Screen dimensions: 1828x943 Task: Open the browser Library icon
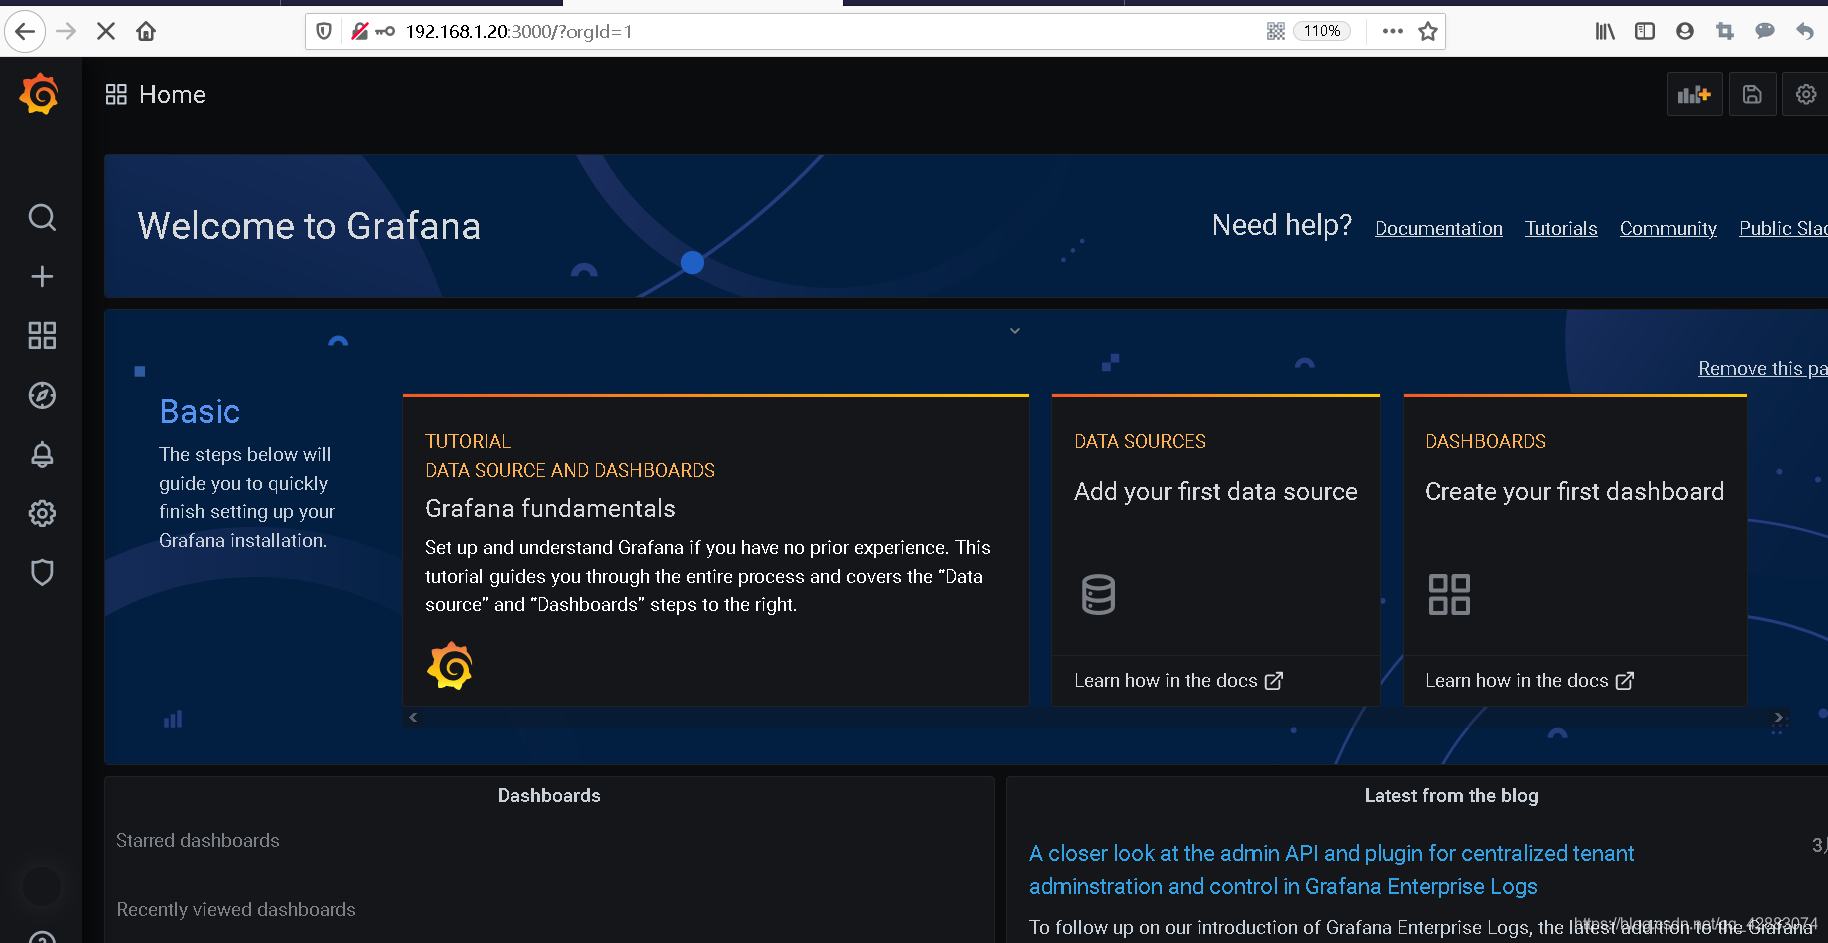point(1605,31)
